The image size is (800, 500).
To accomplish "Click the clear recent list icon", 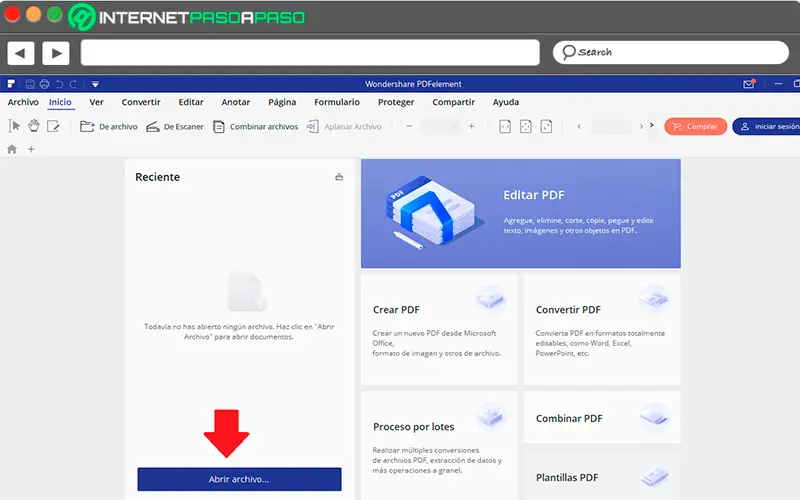I will [339, 177].
